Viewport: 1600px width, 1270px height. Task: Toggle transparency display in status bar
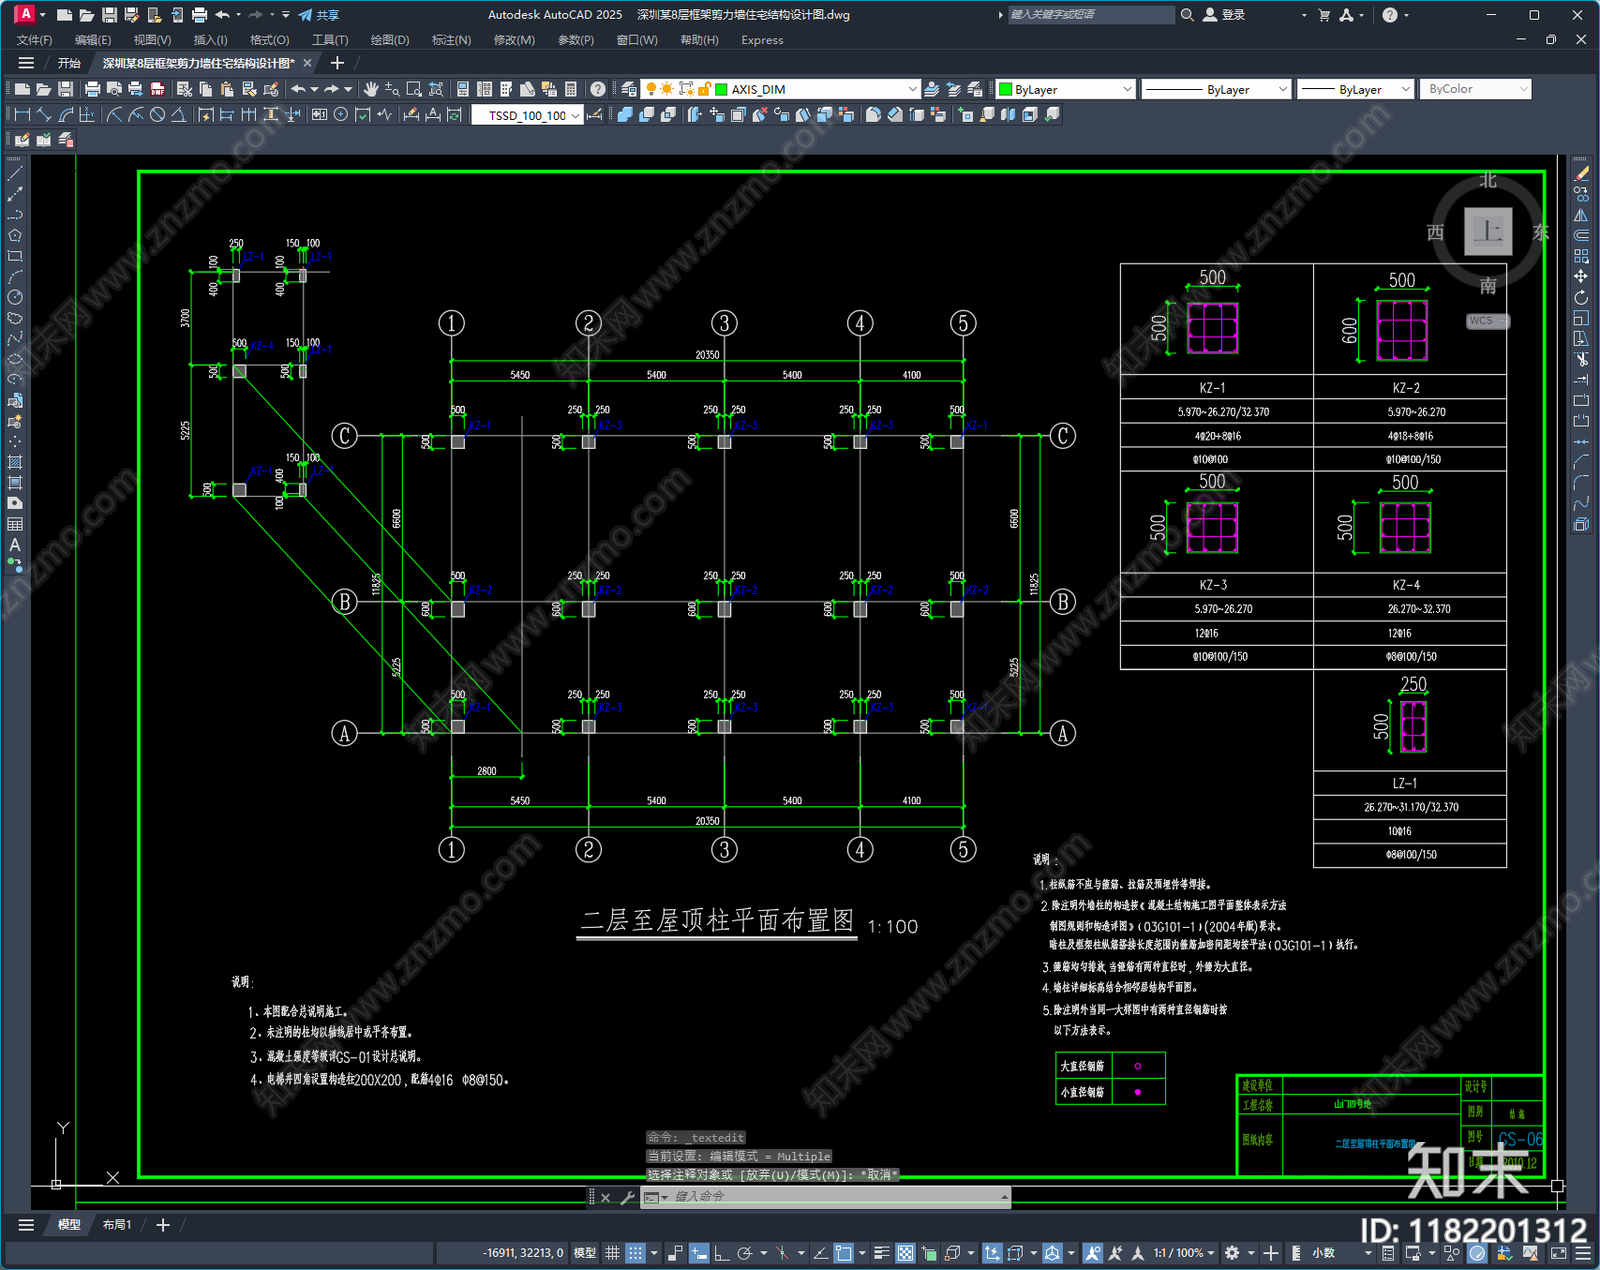pos(905,1253)
